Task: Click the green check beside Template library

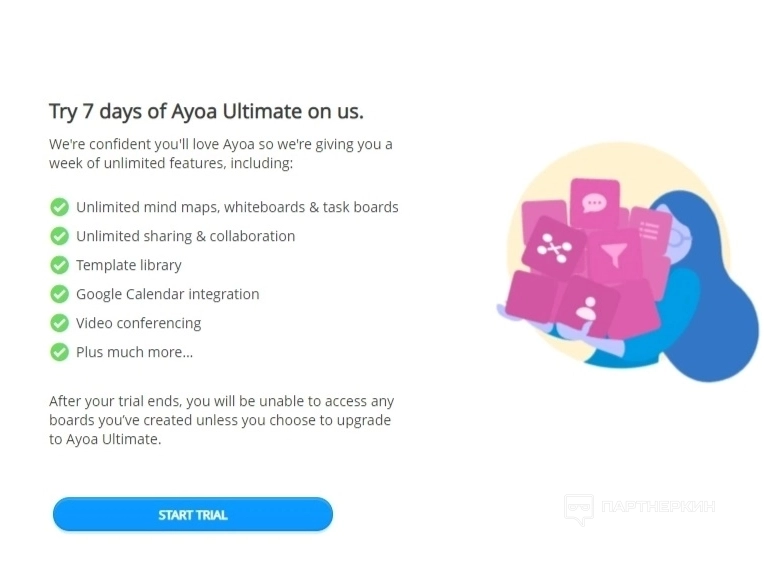Action: click(59, 265)
